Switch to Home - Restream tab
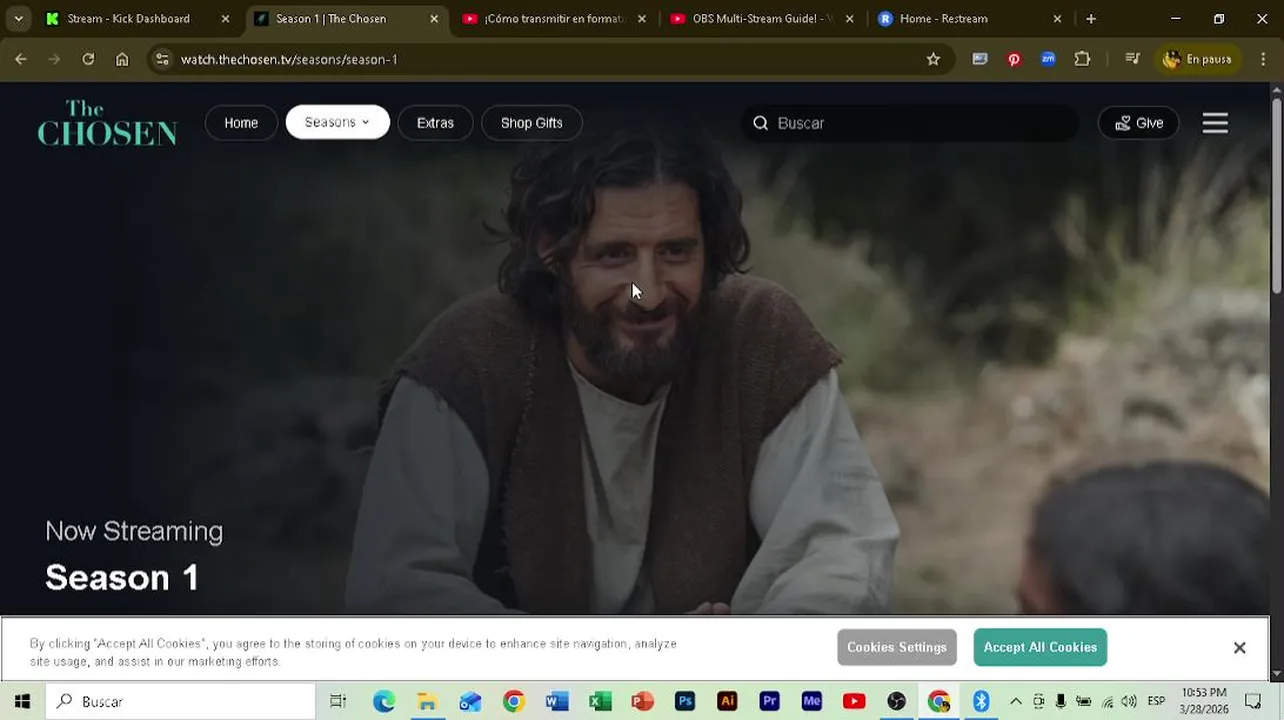The width and height of the screenshot is (1284, 720). (970, 18)
